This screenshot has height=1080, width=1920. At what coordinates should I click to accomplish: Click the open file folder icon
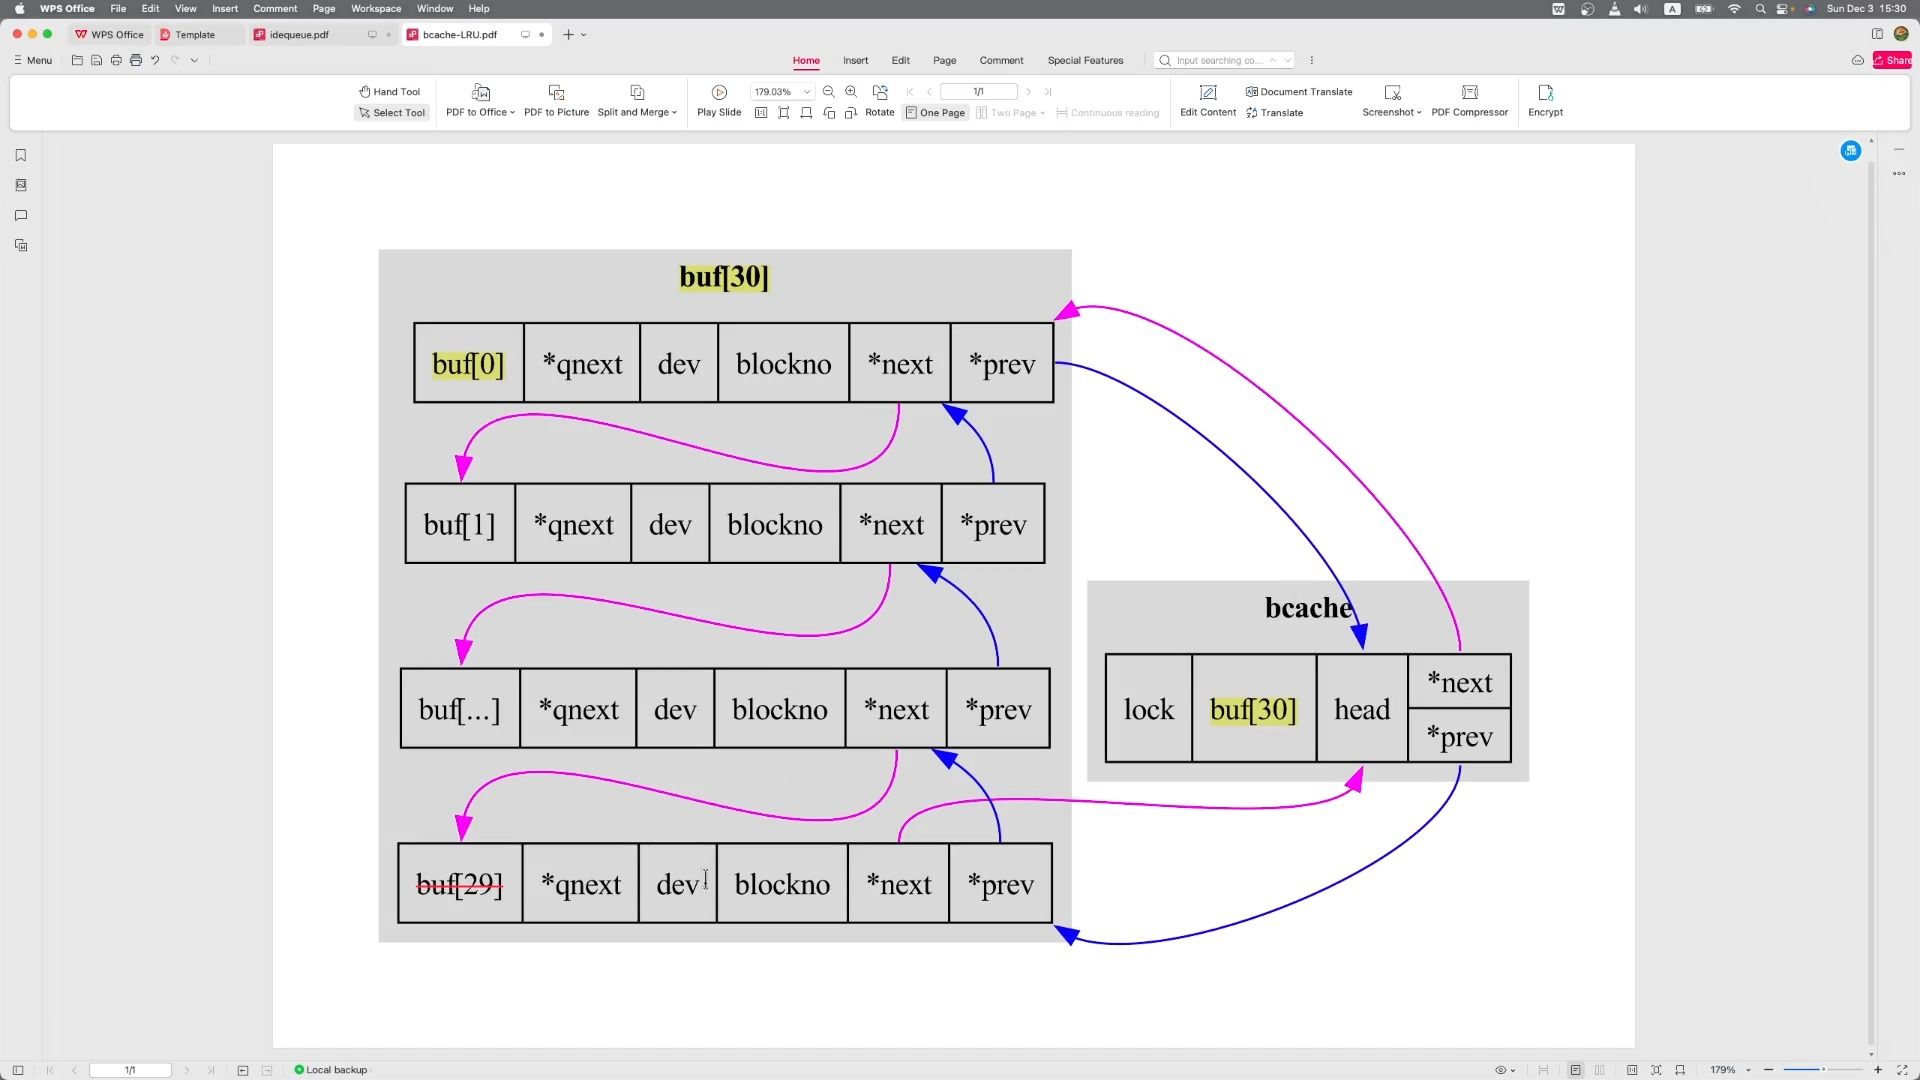(77, 61)
